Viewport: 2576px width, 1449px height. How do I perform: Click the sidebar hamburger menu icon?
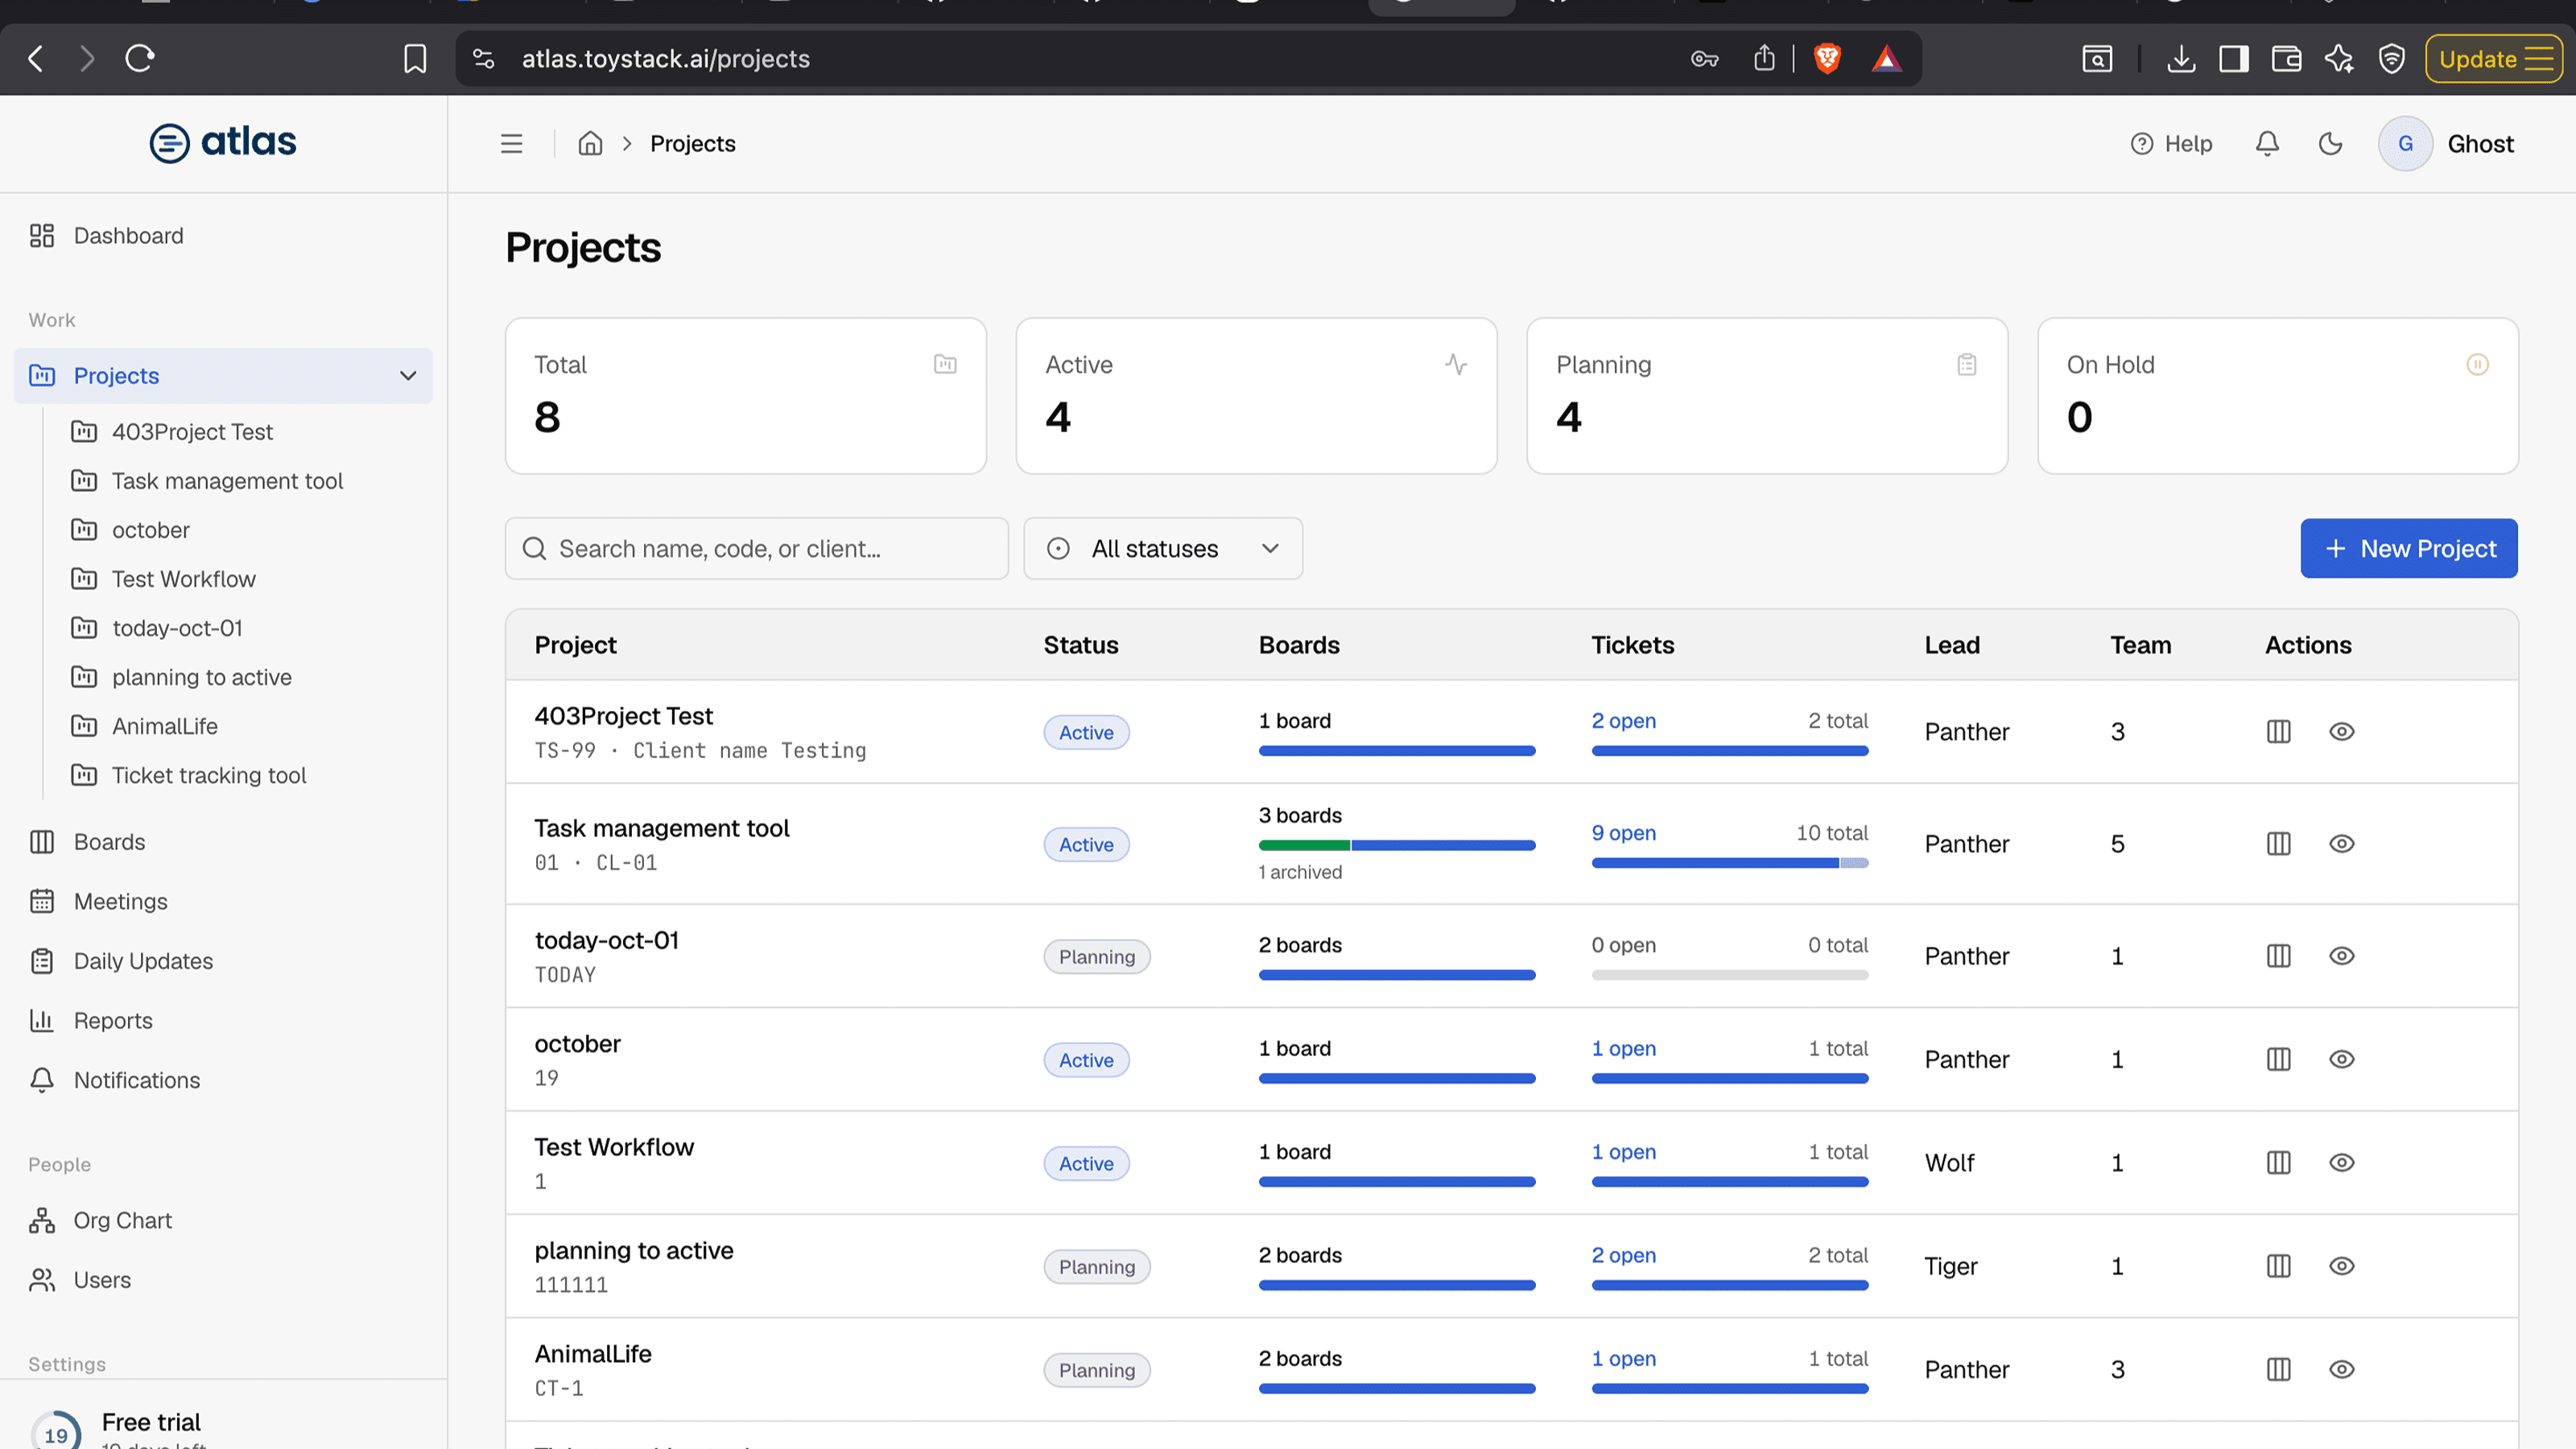(x=511, y=144)
